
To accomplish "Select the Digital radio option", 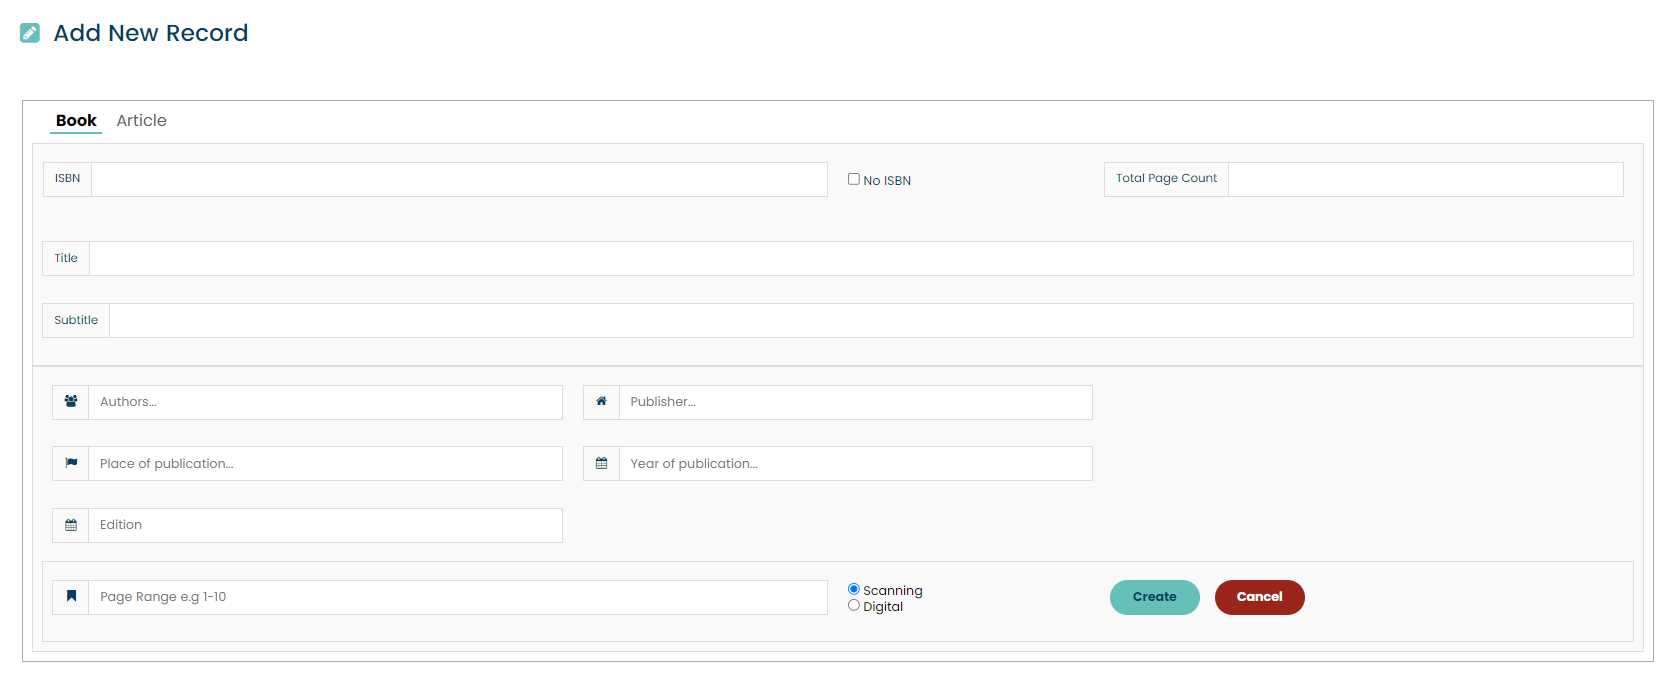I will 854,605.
